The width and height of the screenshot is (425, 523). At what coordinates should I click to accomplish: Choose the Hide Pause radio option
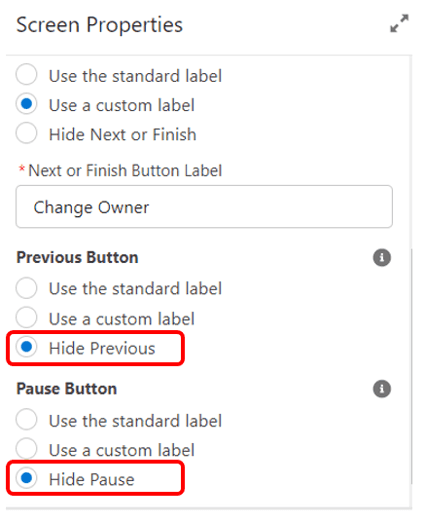point(26,478)
